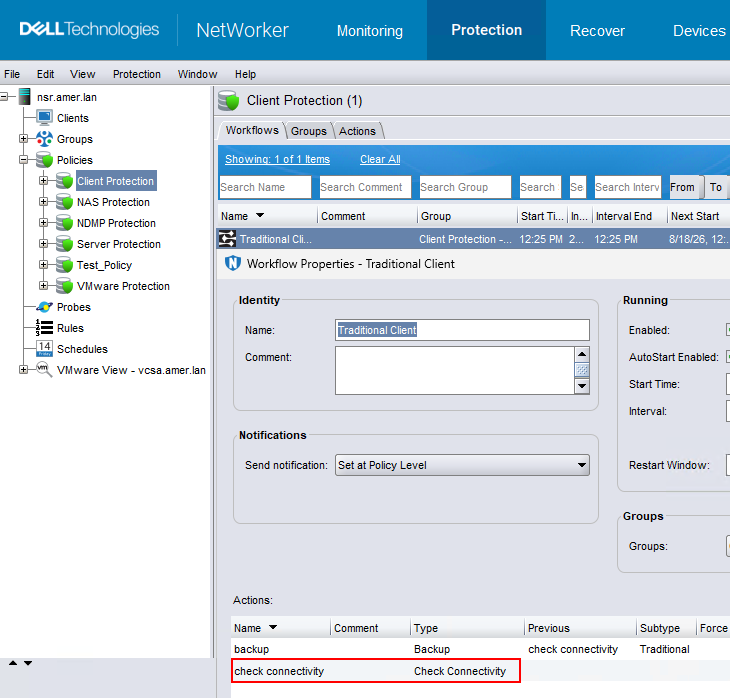Click the Client Protection header shield icon
The image size is (730, 698).
228,101
